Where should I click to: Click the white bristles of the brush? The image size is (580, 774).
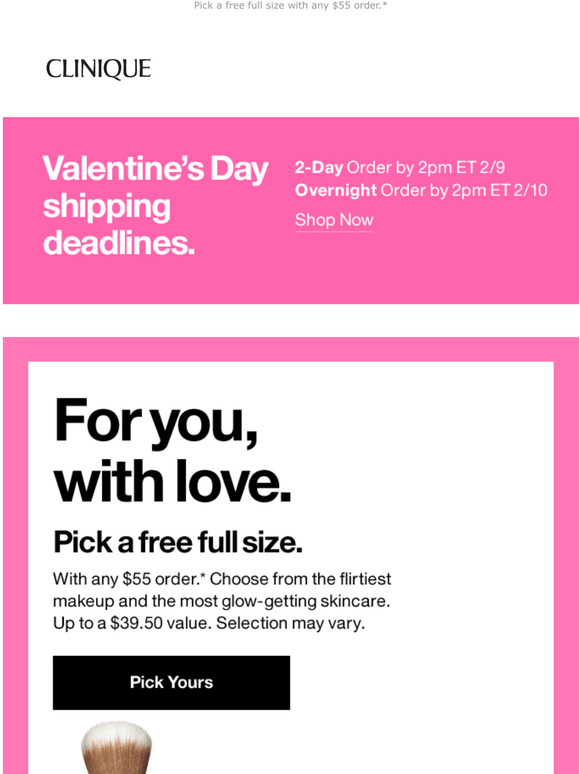coord(116,731)
